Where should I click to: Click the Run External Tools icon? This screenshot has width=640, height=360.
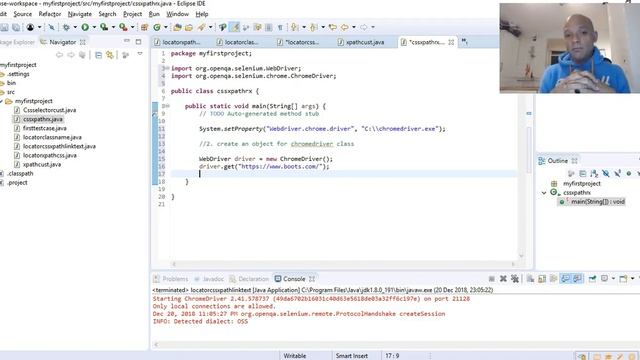[x=123, y=27]
